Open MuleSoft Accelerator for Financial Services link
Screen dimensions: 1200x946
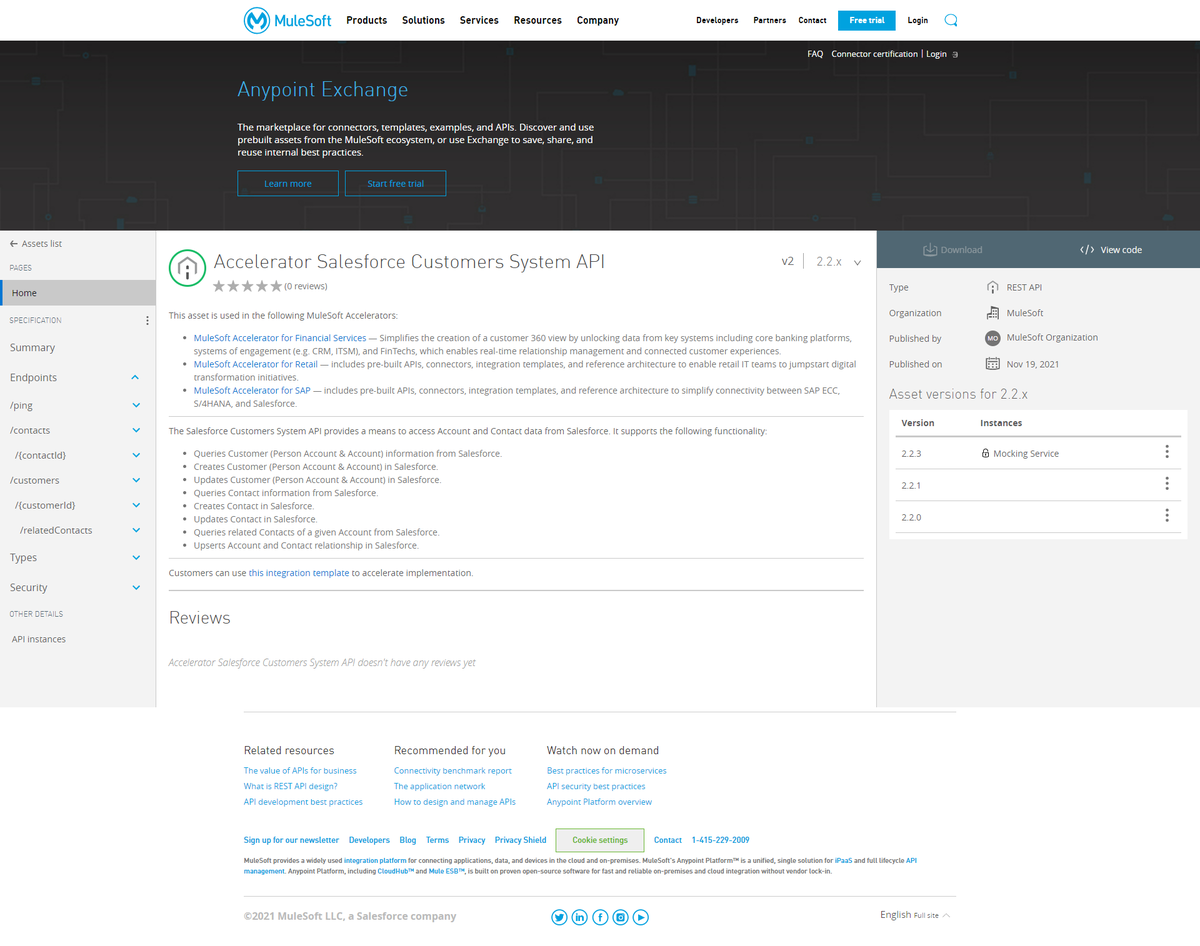click(x=280, y=338)
